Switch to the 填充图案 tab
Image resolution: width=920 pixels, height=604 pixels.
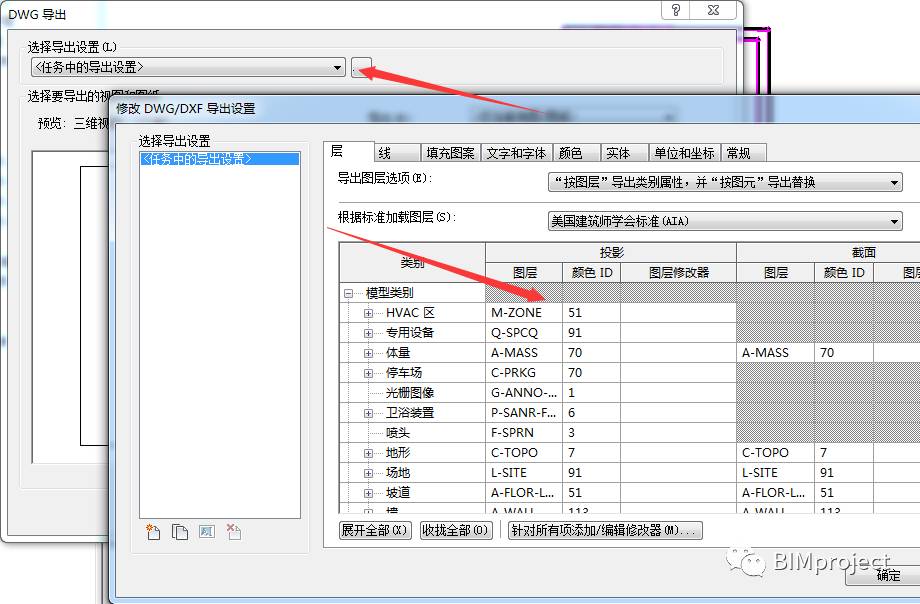450,153
